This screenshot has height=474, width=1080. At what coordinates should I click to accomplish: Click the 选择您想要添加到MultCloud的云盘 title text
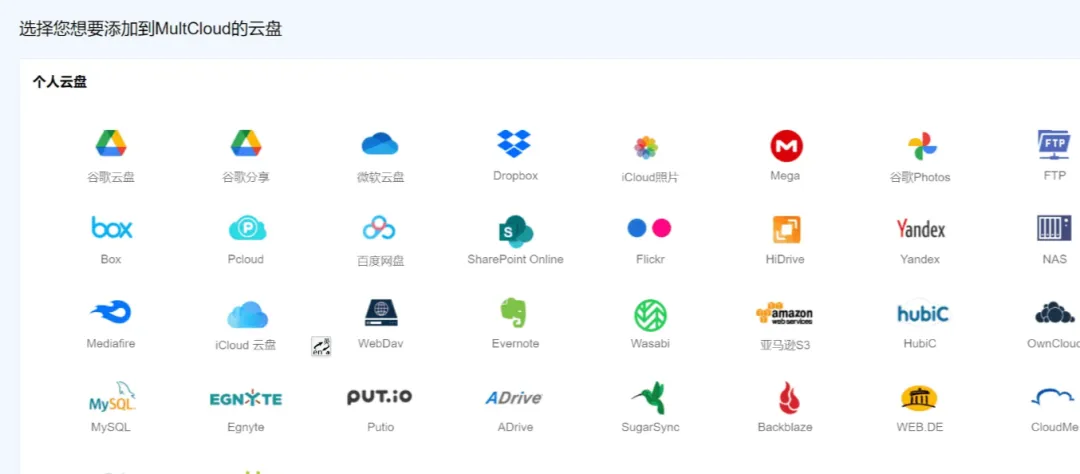tap(150, 29)
